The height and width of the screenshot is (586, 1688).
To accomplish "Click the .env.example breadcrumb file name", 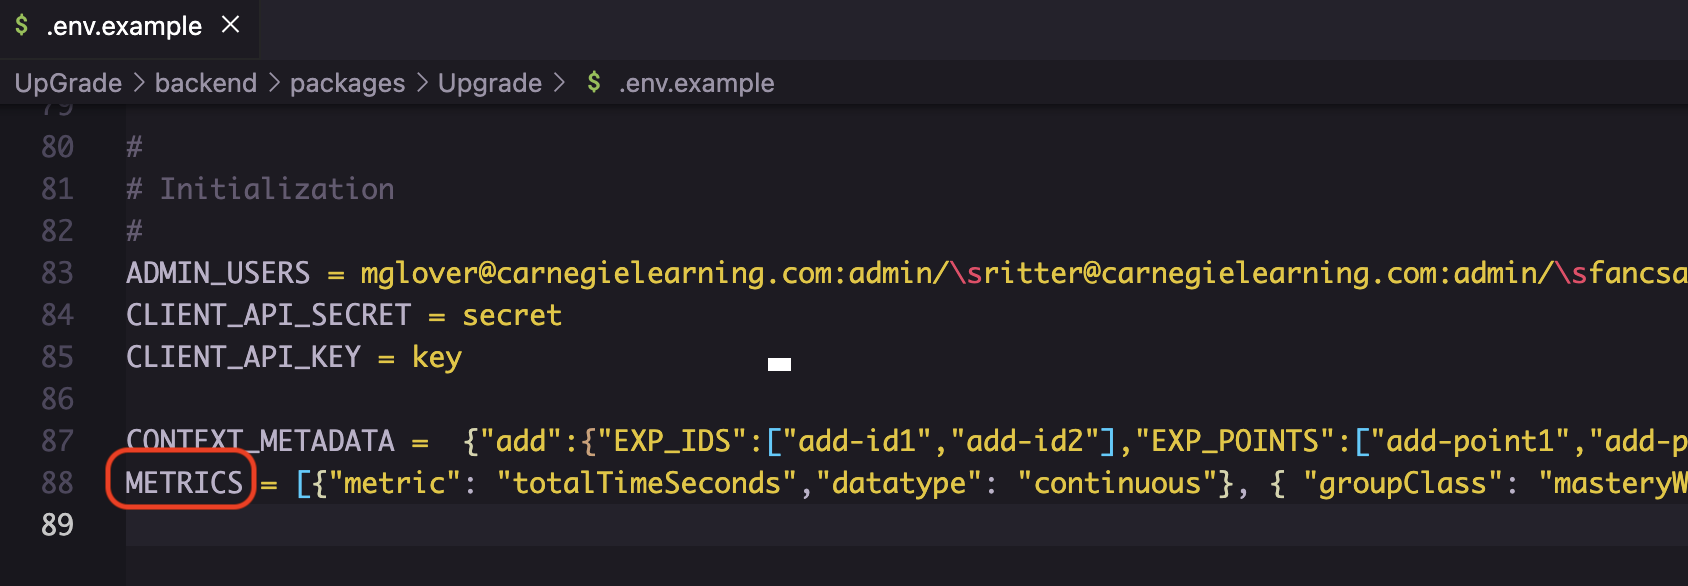I will point(696,83).
